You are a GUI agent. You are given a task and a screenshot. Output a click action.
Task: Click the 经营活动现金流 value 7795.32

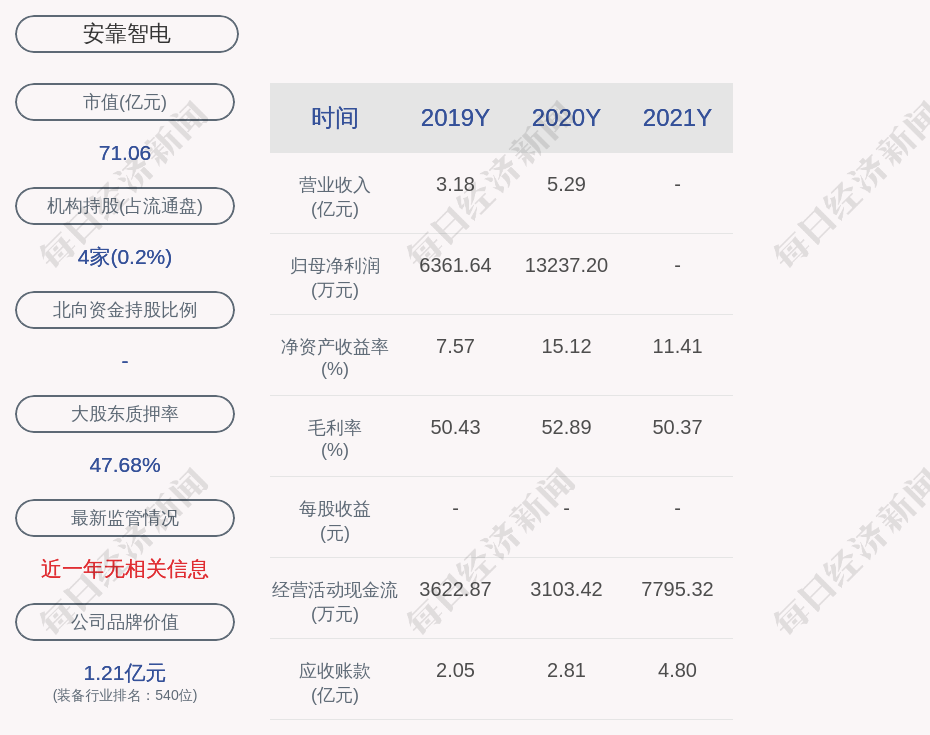pos(677,589)
